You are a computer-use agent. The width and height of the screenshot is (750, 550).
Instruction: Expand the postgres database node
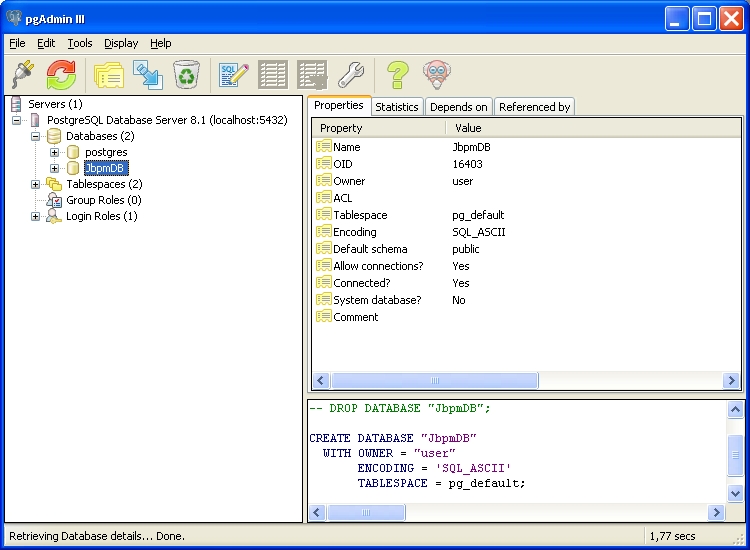55,152
